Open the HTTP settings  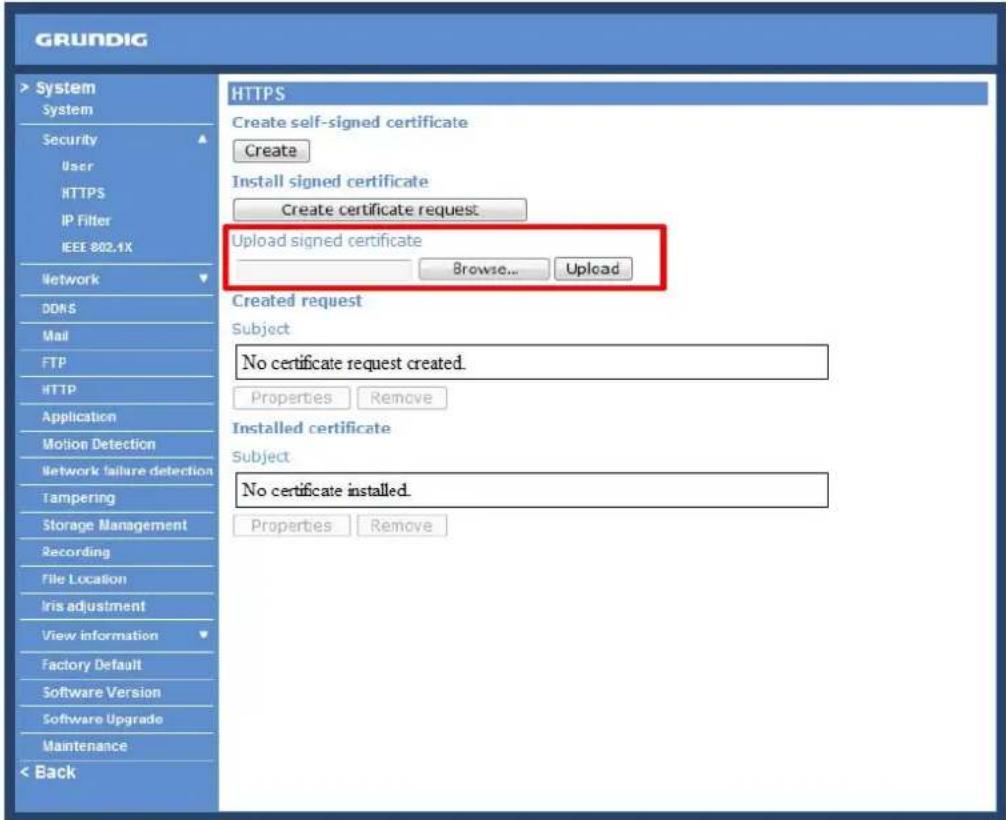point(59,389)
